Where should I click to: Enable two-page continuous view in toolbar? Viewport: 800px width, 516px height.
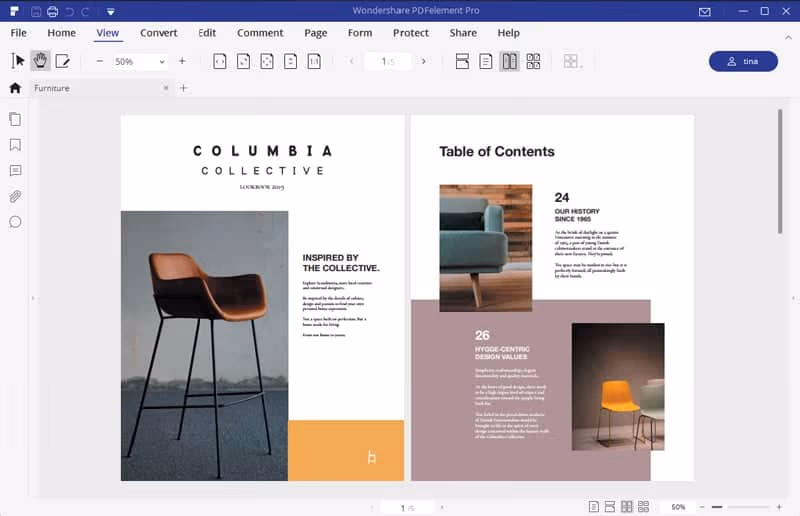point(533,61)
